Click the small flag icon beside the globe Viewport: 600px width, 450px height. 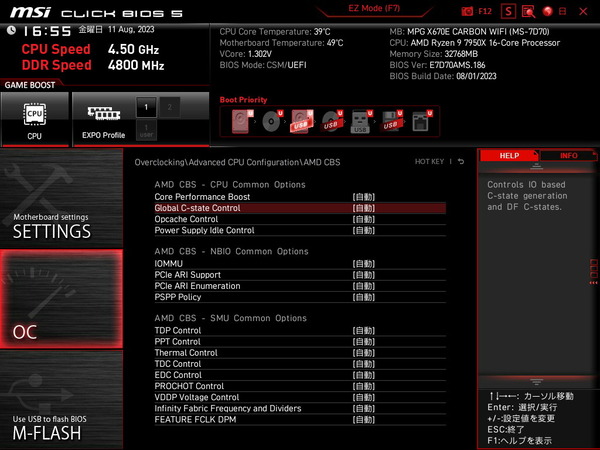562,11
